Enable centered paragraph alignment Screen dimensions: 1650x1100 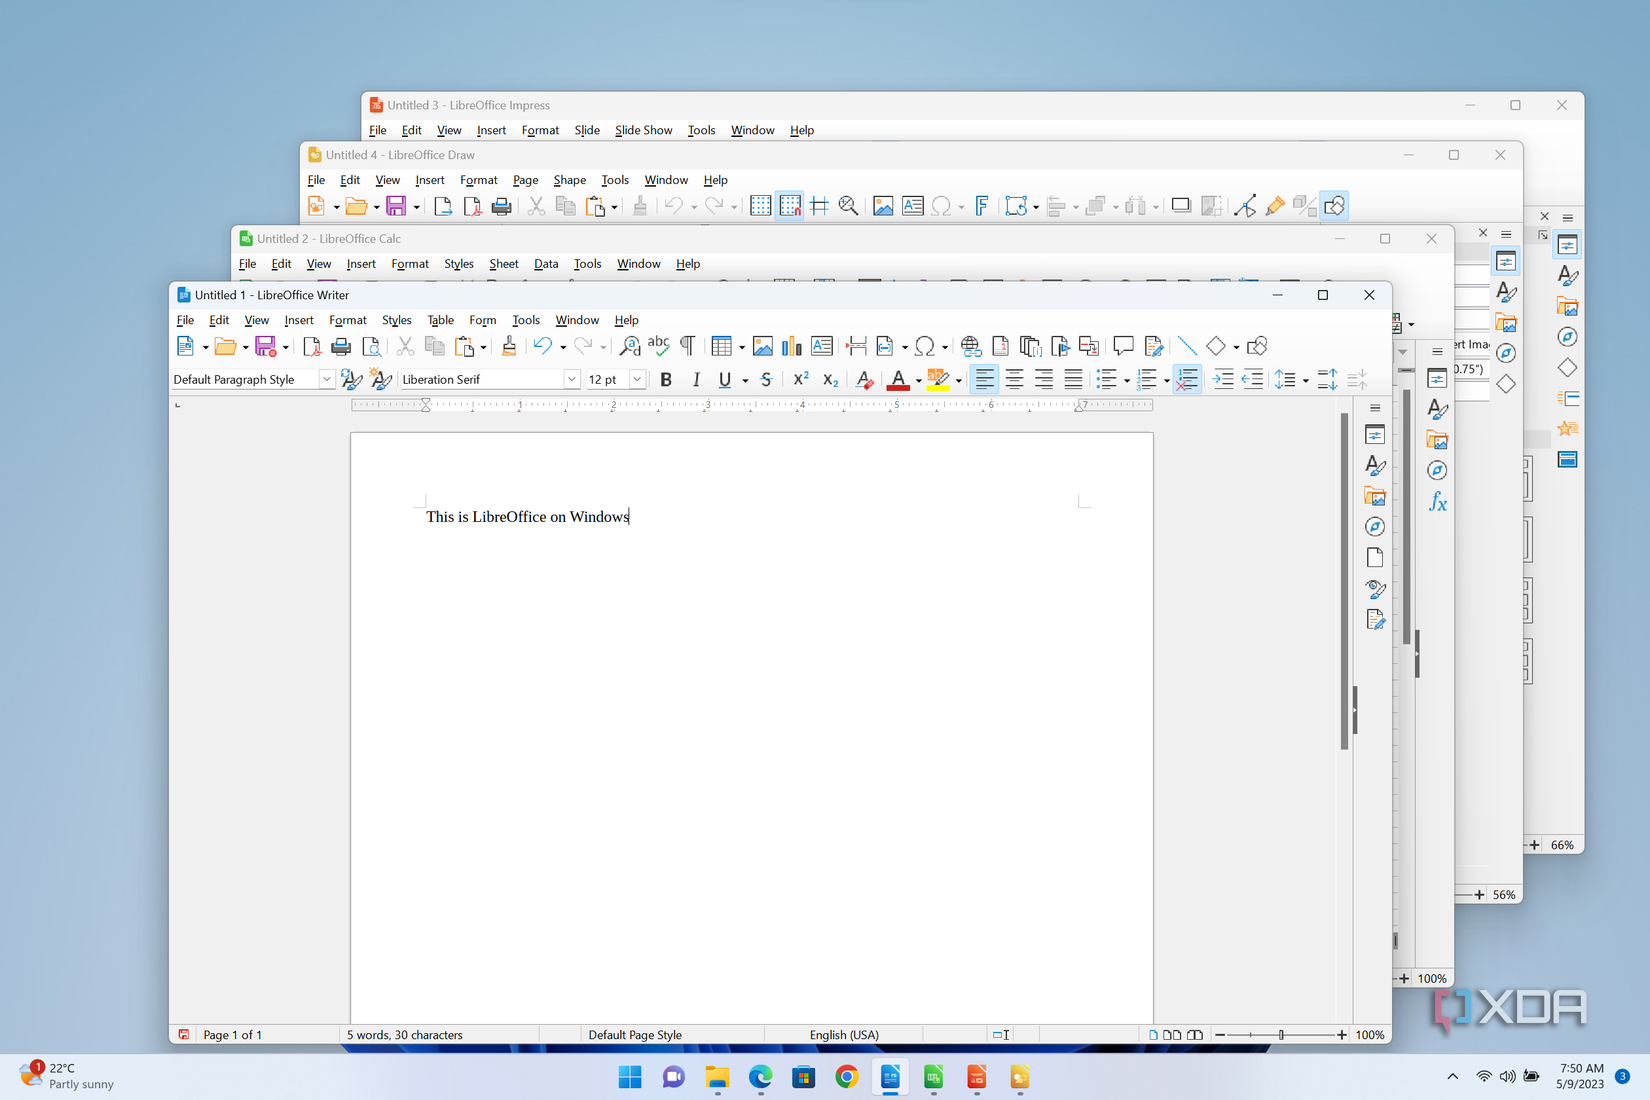pyautogui.click(x=1014, y=380)
